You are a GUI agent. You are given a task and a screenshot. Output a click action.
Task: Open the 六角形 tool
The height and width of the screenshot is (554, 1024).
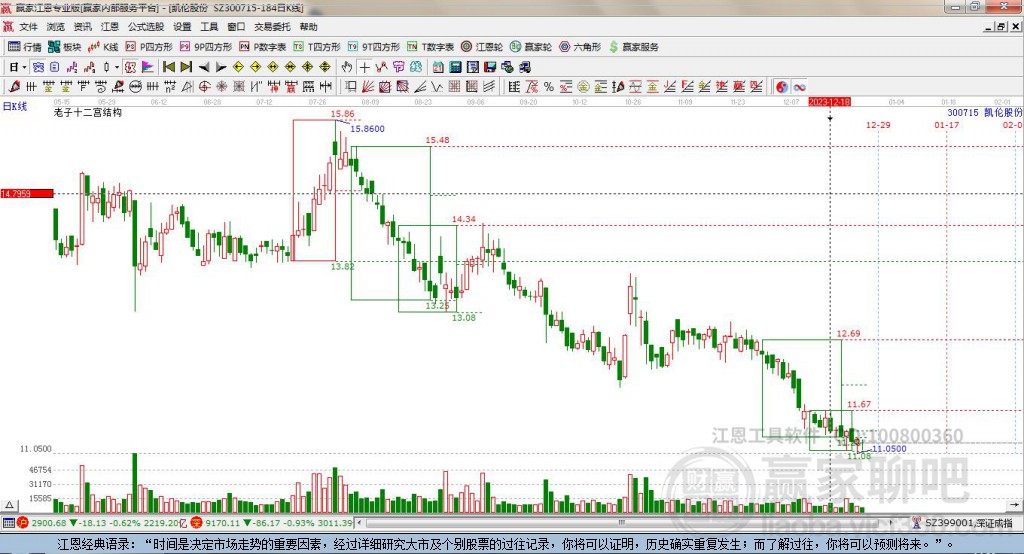coord(580,47)
